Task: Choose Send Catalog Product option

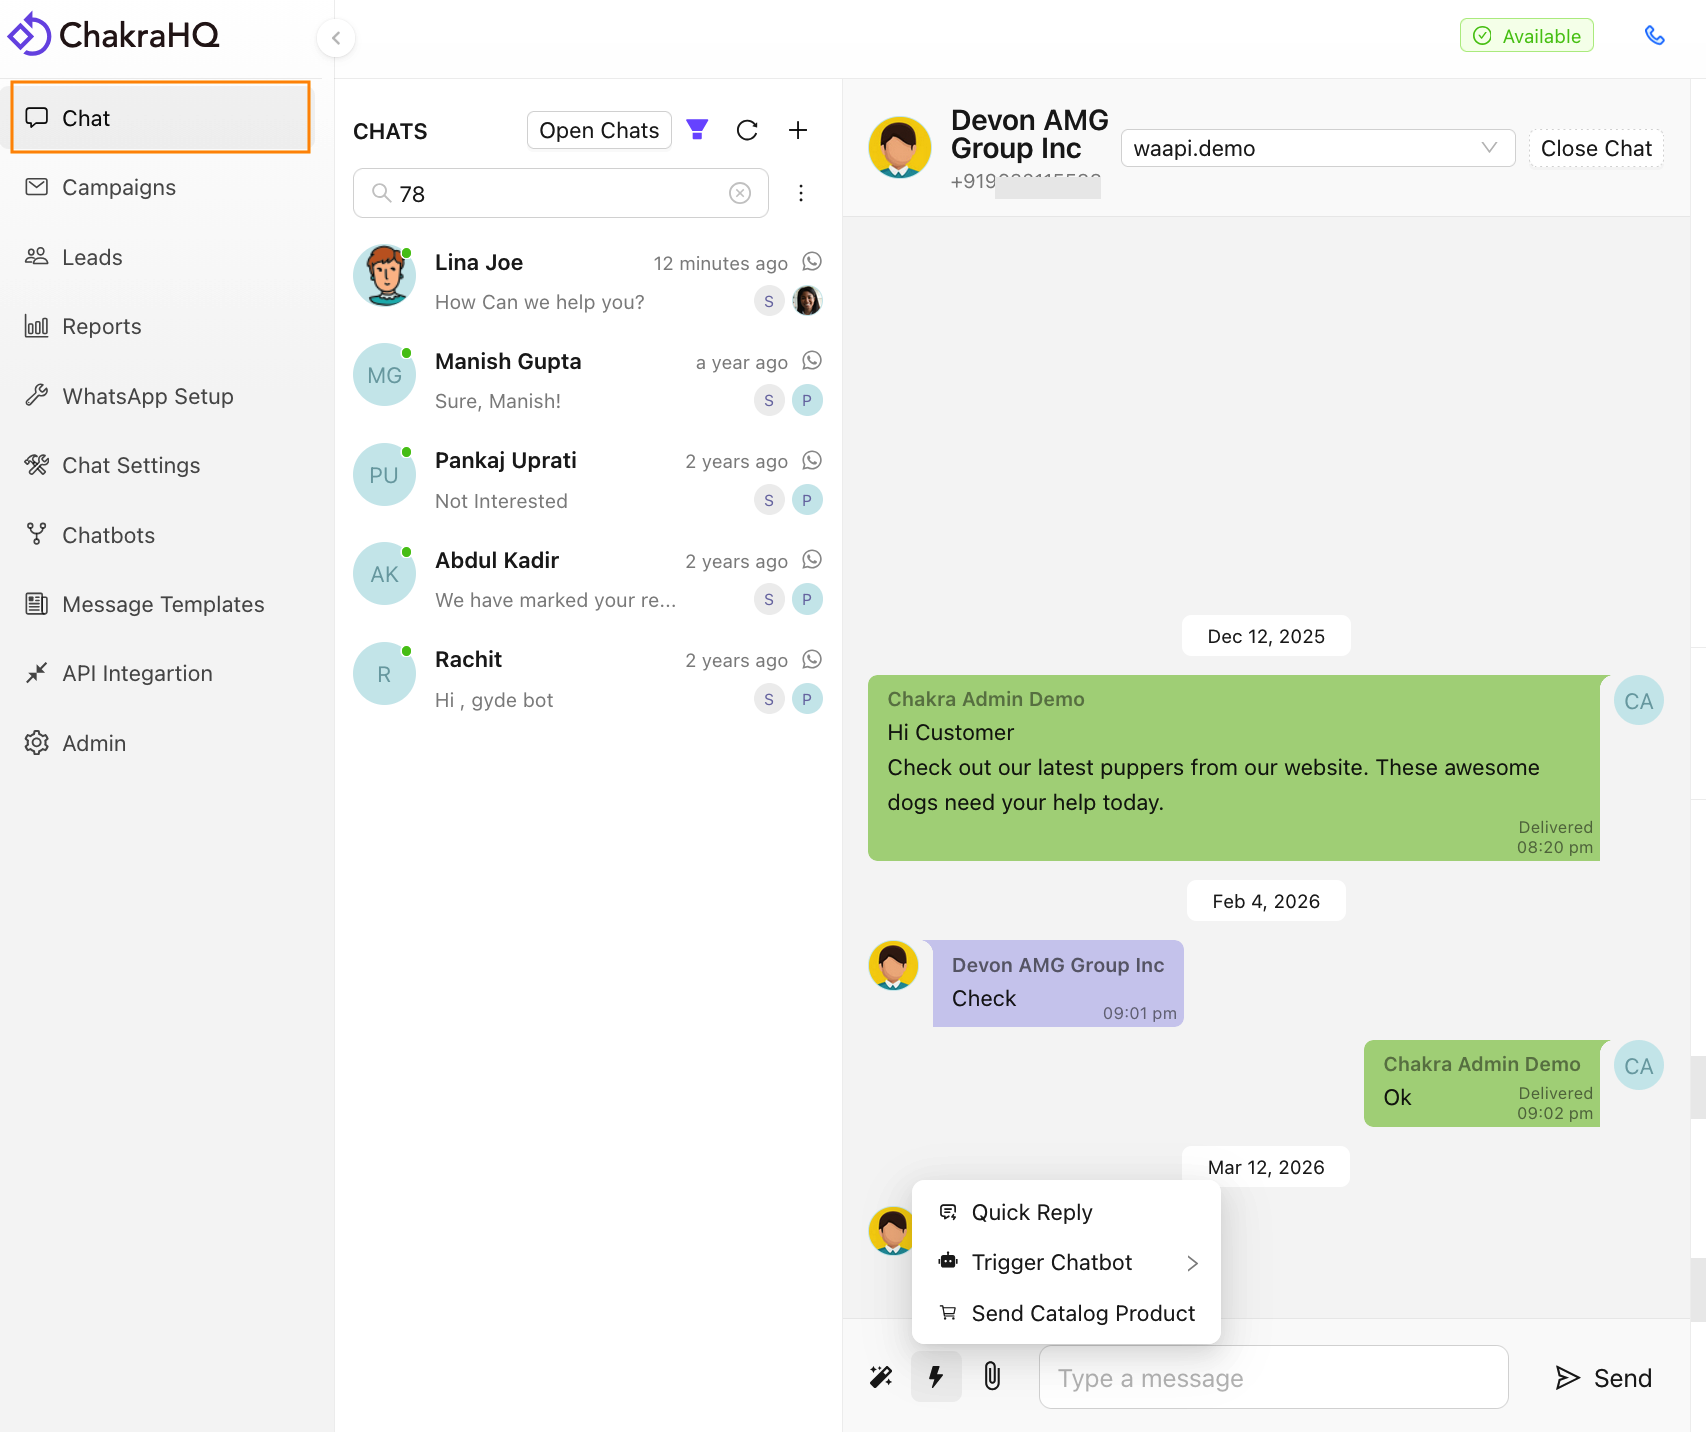Action: point(1083,1313)
